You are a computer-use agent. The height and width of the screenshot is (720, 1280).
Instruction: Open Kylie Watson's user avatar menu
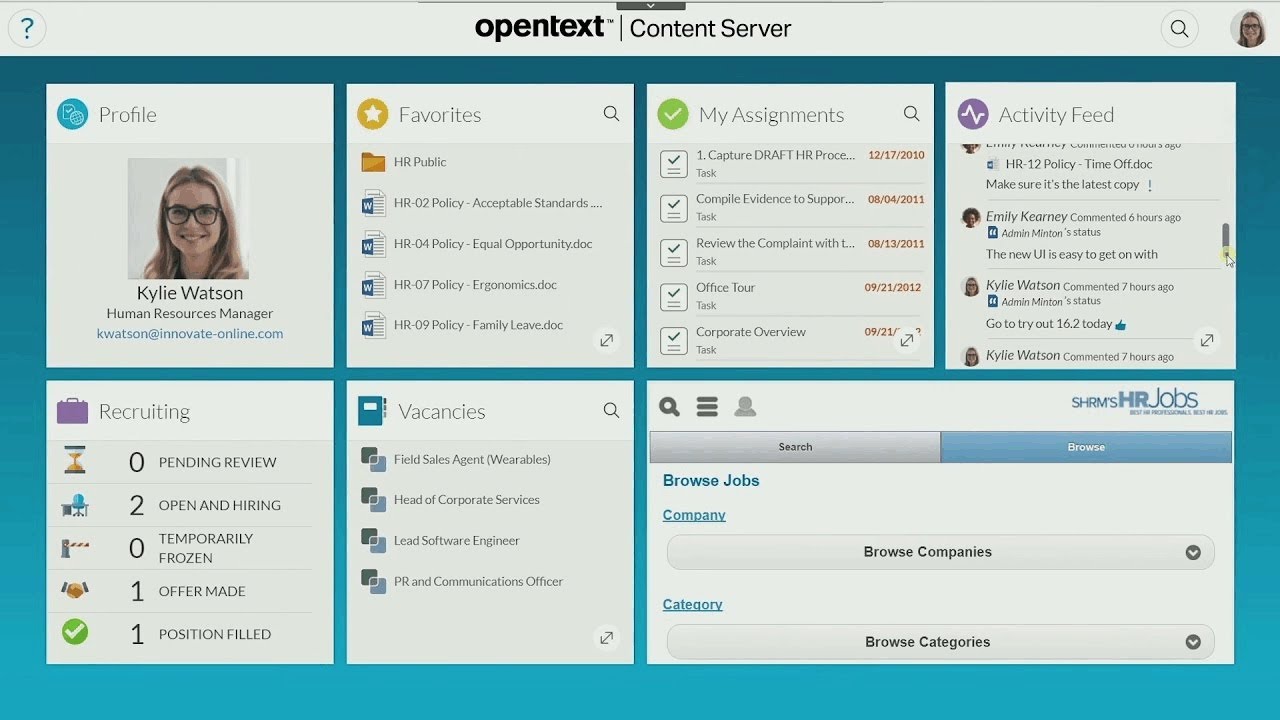point(1248,29)
